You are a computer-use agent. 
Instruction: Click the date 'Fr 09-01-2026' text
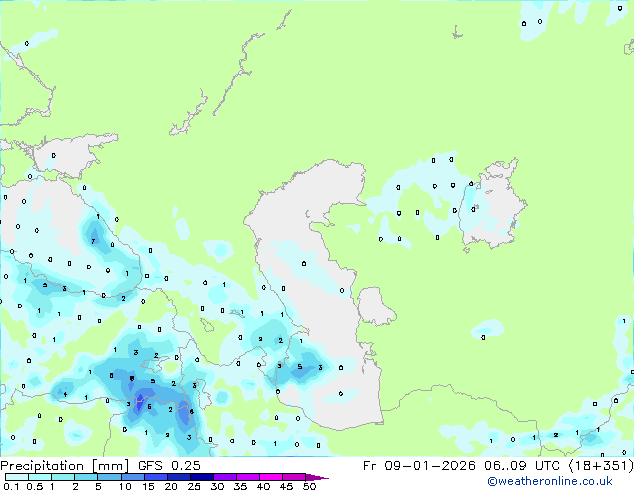click(419, 466)
